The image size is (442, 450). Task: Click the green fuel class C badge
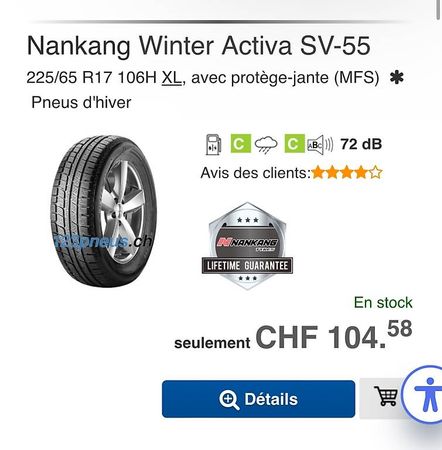pyautogui.click(x=240, y=144)
